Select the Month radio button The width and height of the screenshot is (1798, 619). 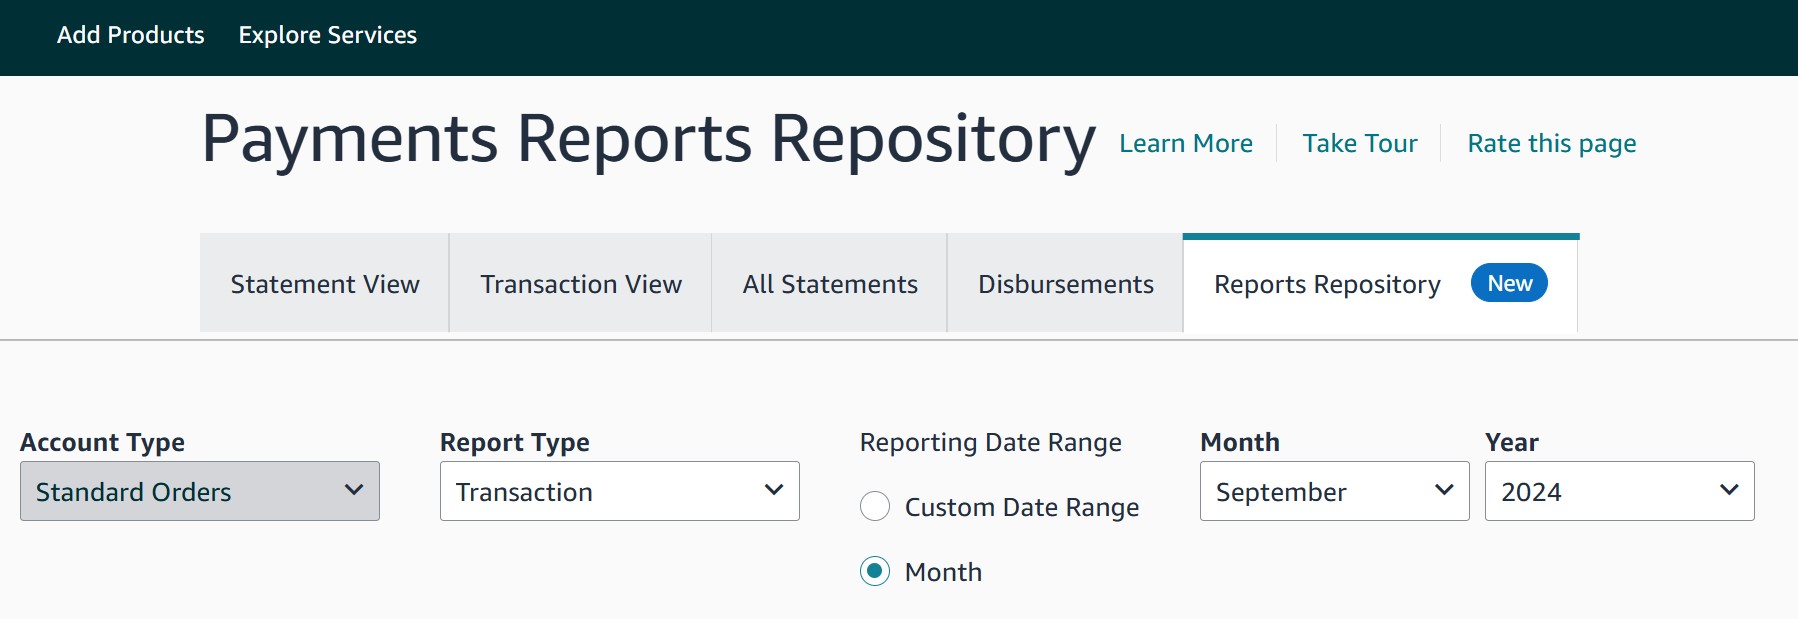point(875,571)
